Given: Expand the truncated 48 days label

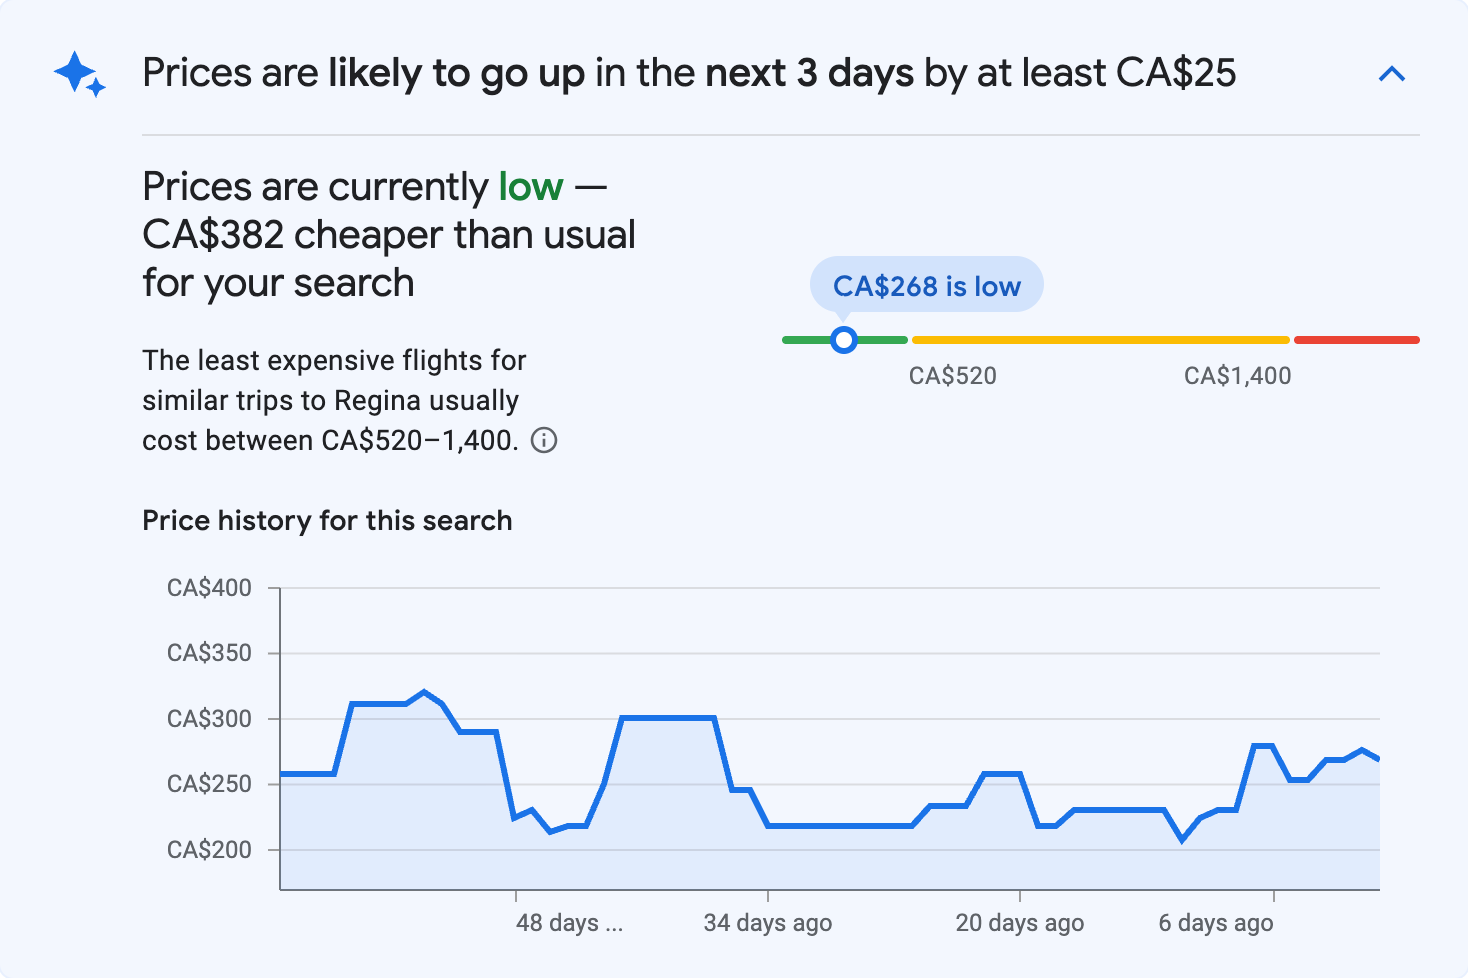Looking at the screenshot, I should coord(569,923).
